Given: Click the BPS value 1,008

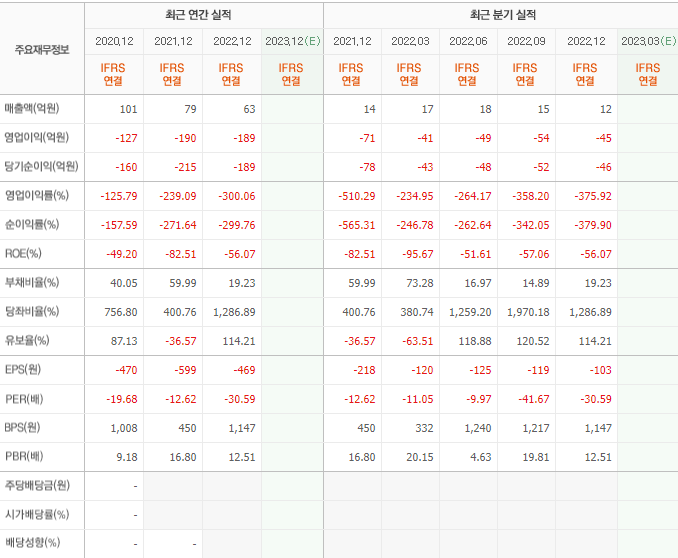Looking at the screenshot, I should [x=124, y=428].
